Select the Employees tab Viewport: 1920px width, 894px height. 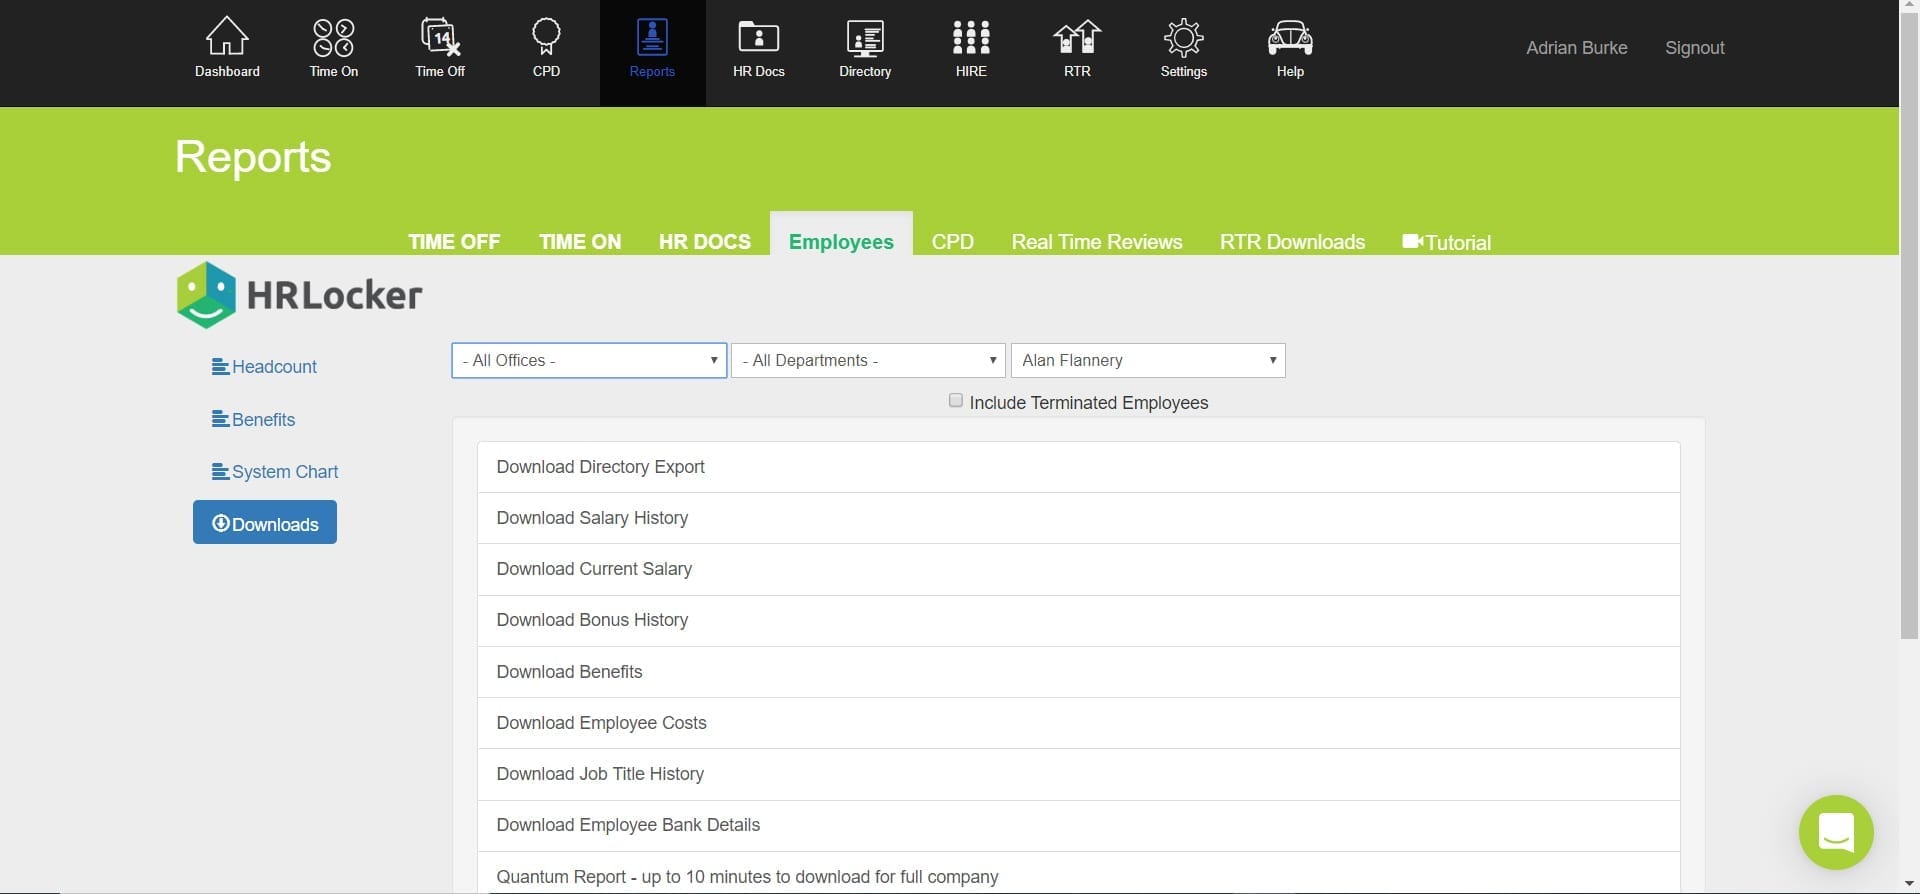tap(841, 241)
